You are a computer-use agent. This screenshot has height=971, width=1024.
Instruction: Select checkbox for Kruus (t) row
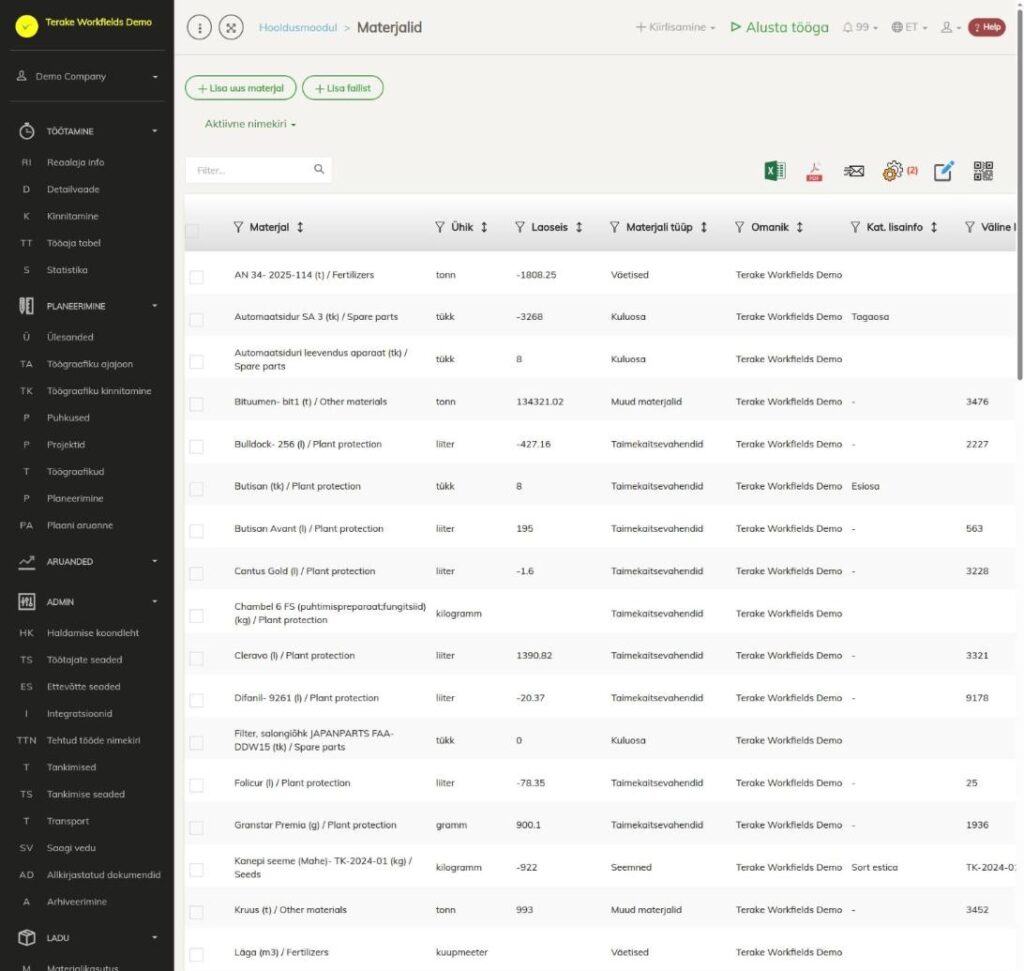196,912
